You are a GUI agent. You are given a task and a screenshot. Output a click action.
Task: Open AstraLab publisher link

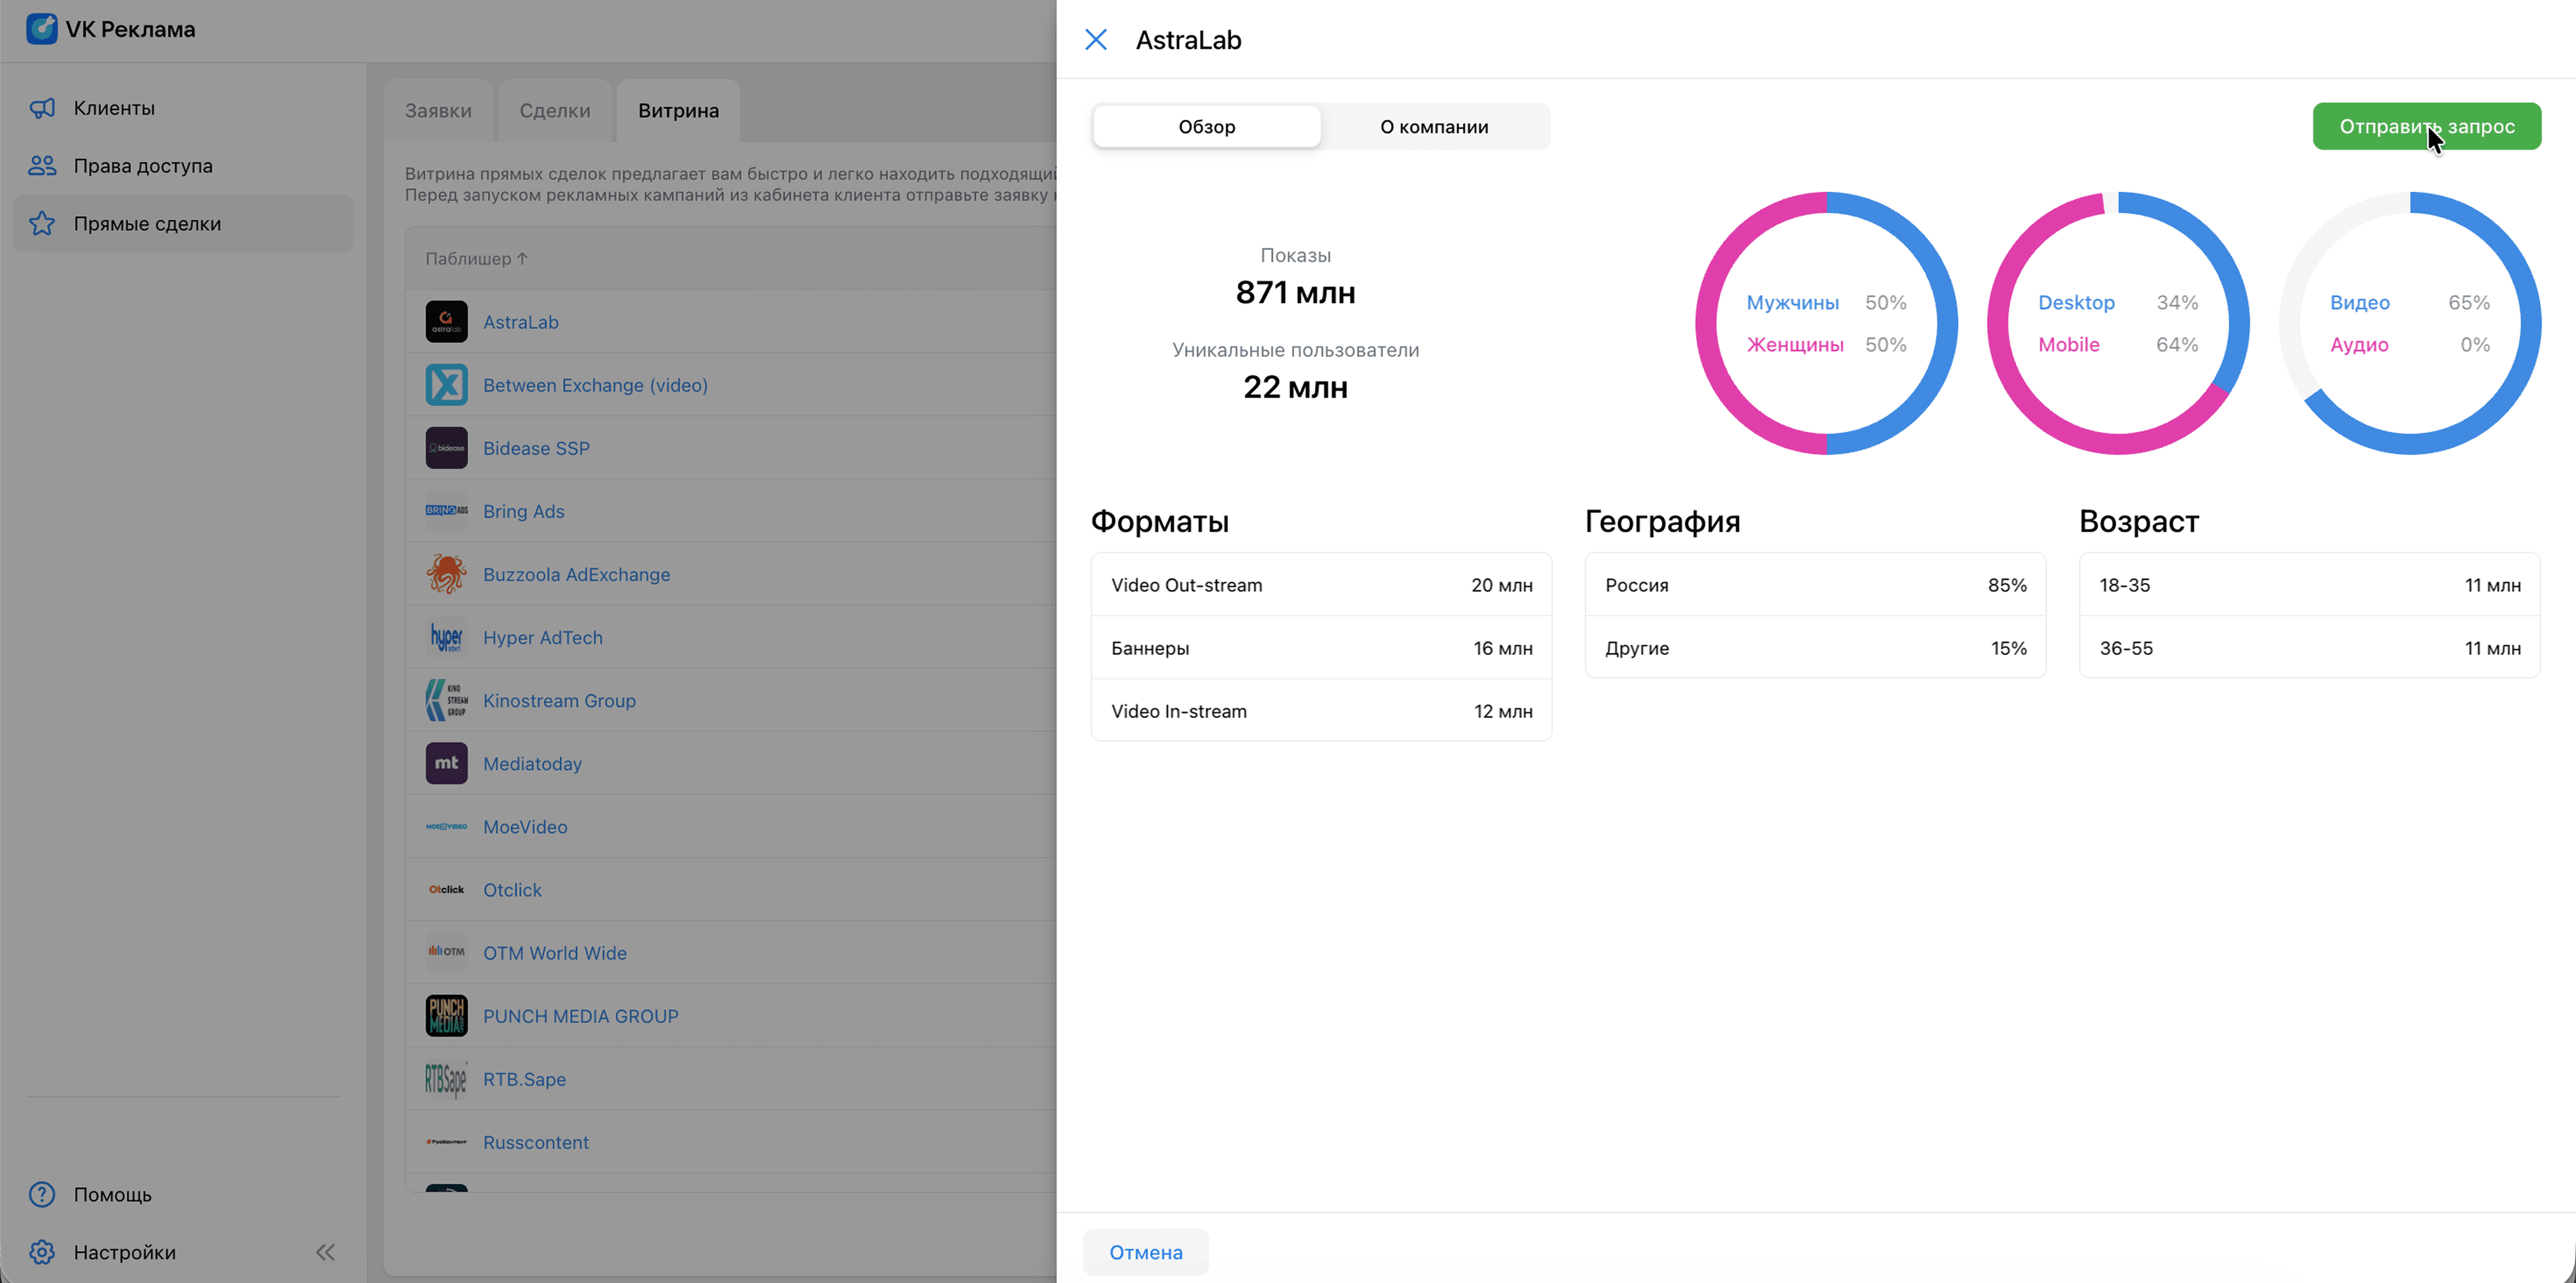(x=521, y=322)
